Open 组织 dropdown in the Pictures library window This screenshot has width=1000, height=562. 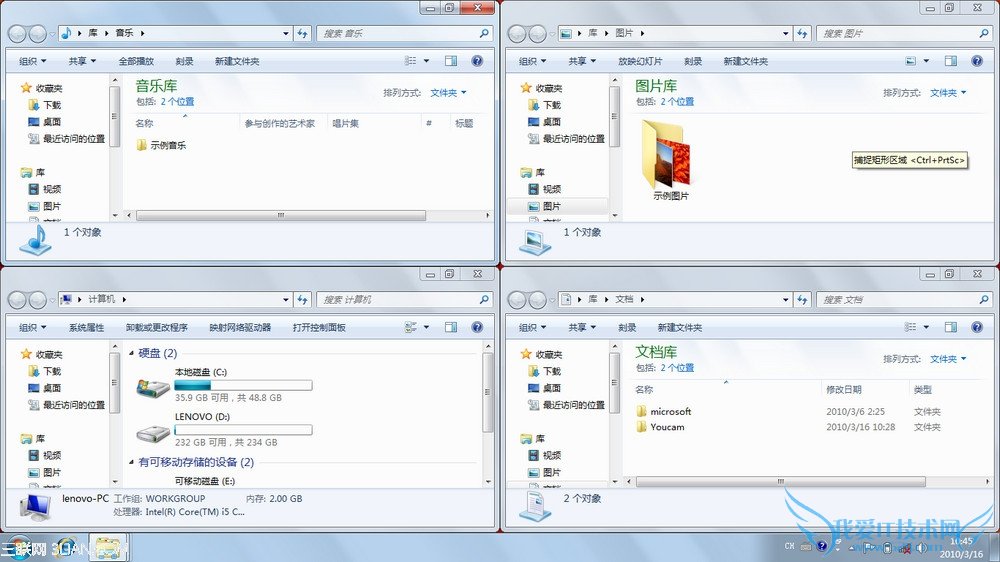pos(533,61)
